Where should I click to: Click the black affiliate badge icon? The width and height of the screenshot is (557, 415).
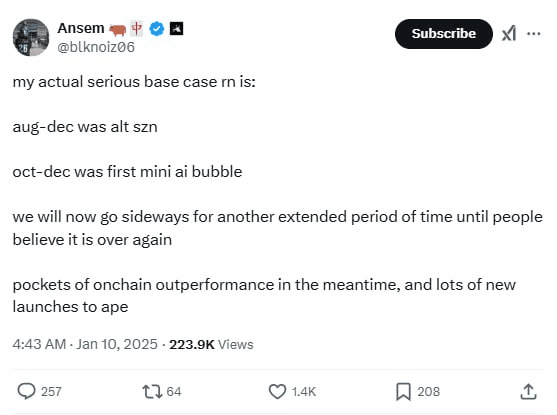[176, 28]
